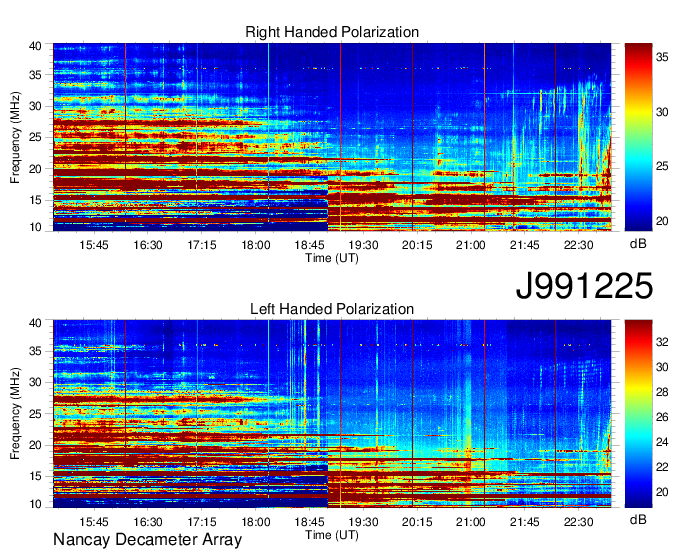Click the dB unit label beside top color bar

638,244
